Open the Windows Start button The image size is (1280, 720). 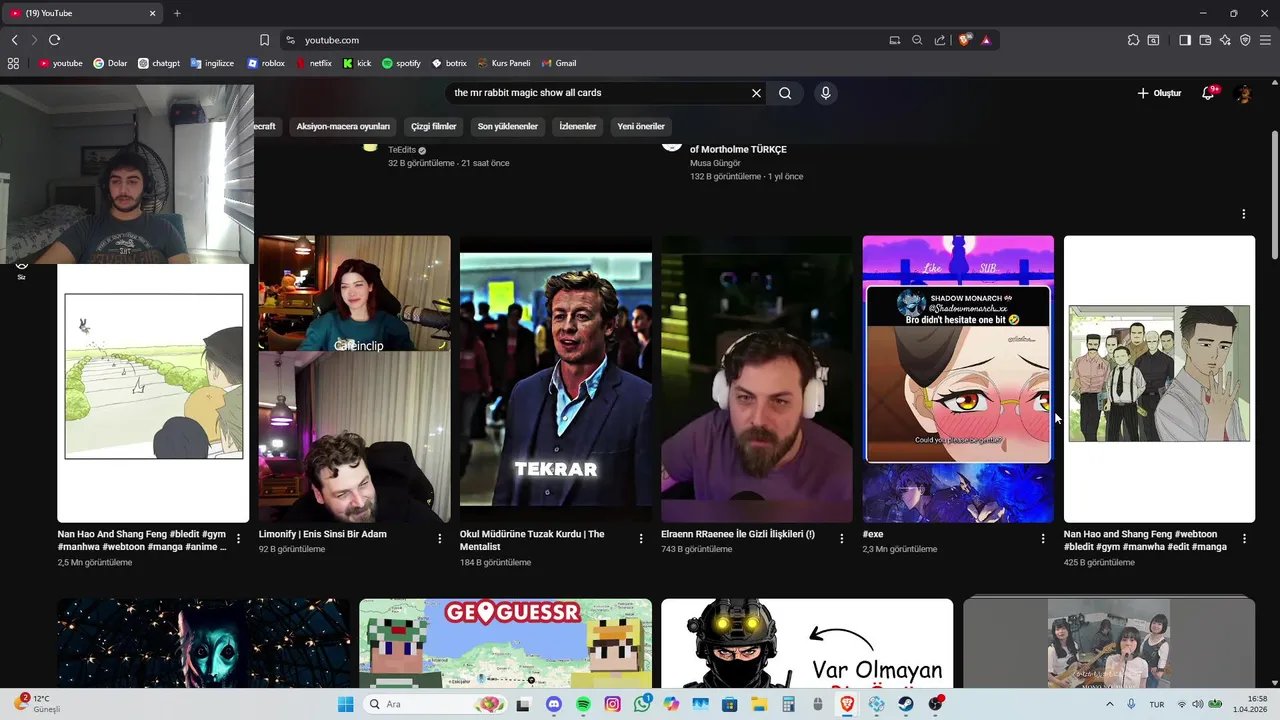(x=345, y=704)
